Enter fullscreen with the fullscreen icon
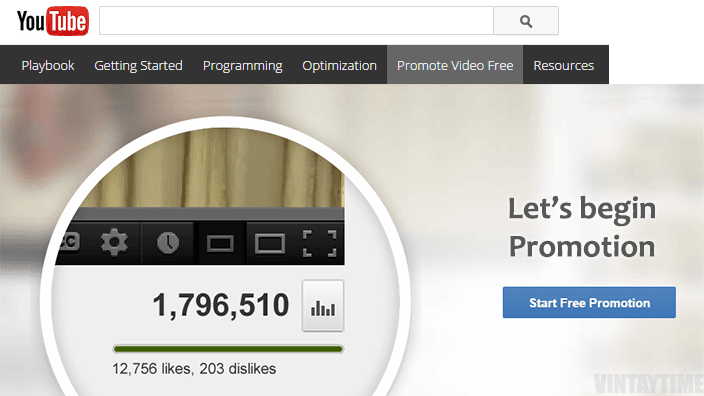Screen dimensions: 704x396 (x=320, y=243)
